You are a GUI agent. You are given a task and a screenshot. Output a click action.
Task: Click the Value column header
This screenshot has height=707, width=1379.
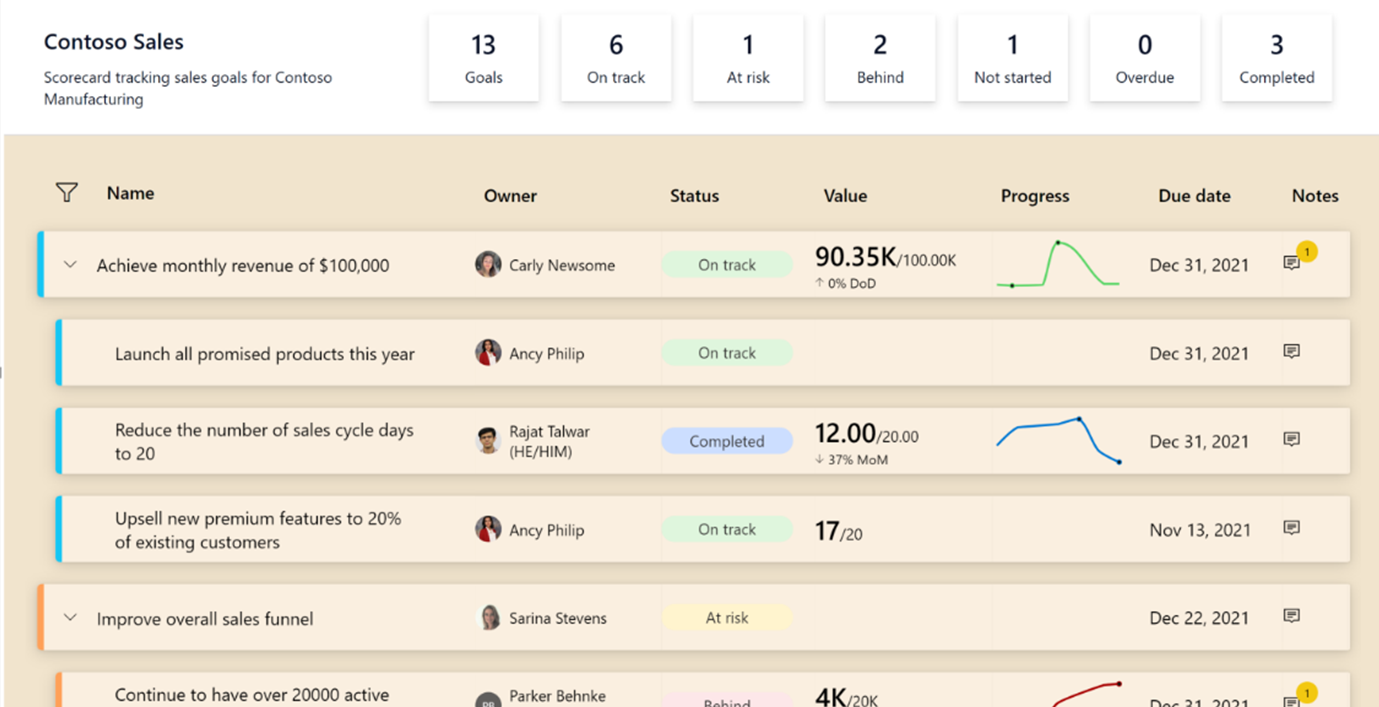(x=845, y=196)
